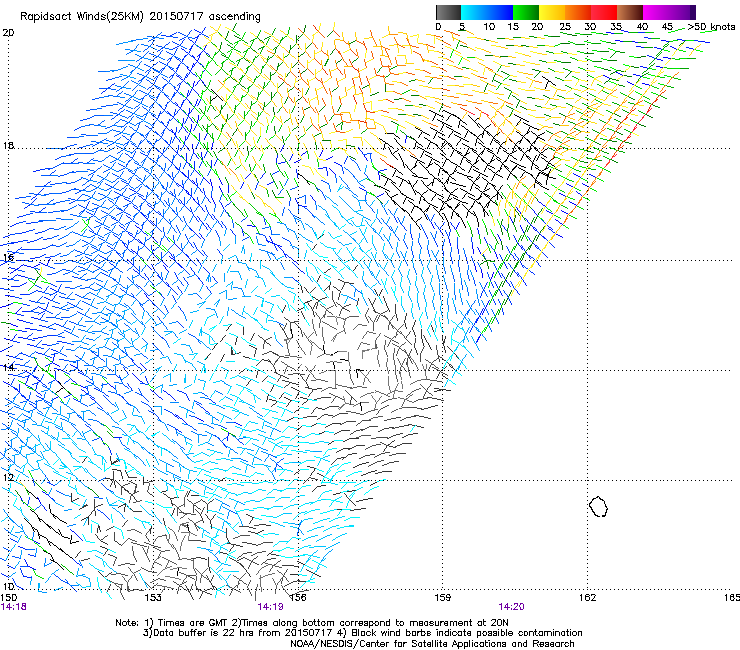Click the '>50 knots' legend label
This screenshot has width=740, height=650.
[x=711, y=27]
